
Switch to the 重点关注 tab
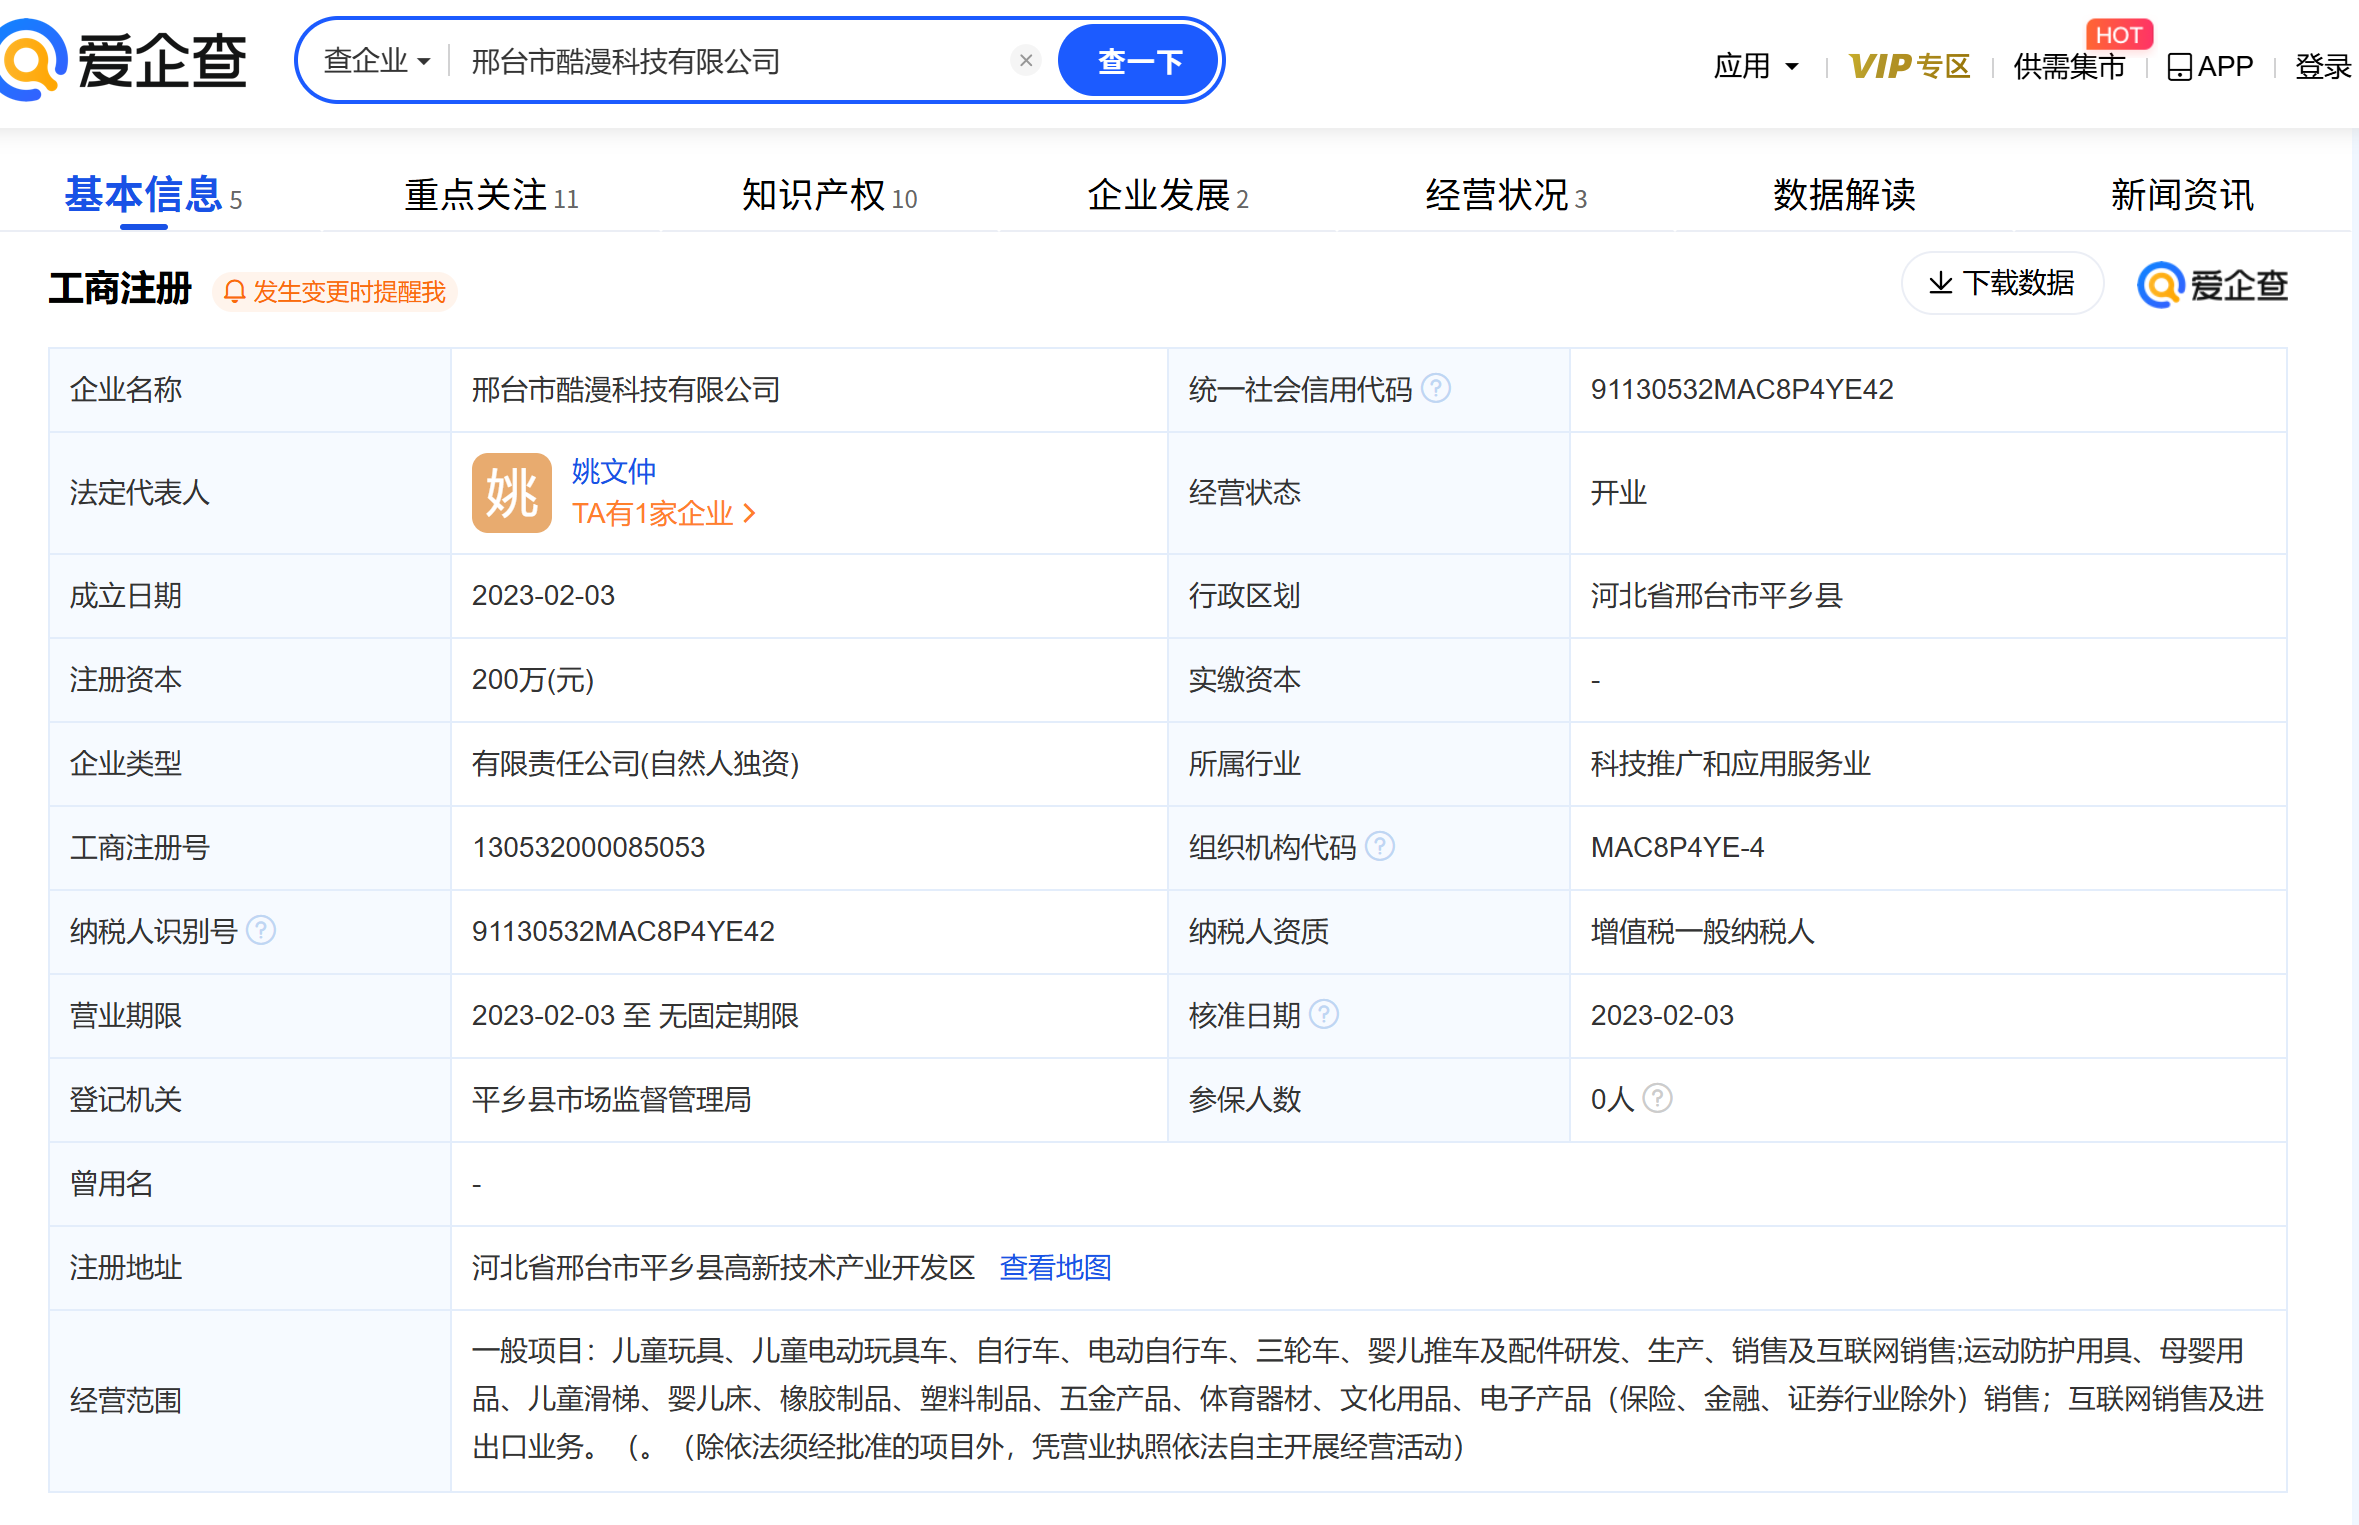(491, 194)
